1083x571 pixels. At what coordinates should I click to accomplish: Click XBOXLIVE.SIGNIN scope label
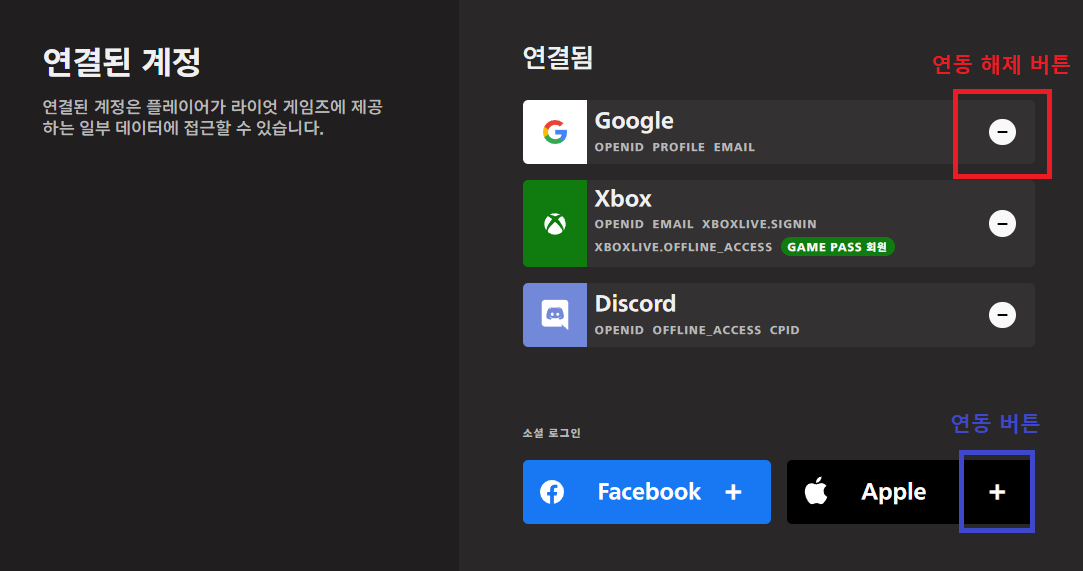coord(759,224)
